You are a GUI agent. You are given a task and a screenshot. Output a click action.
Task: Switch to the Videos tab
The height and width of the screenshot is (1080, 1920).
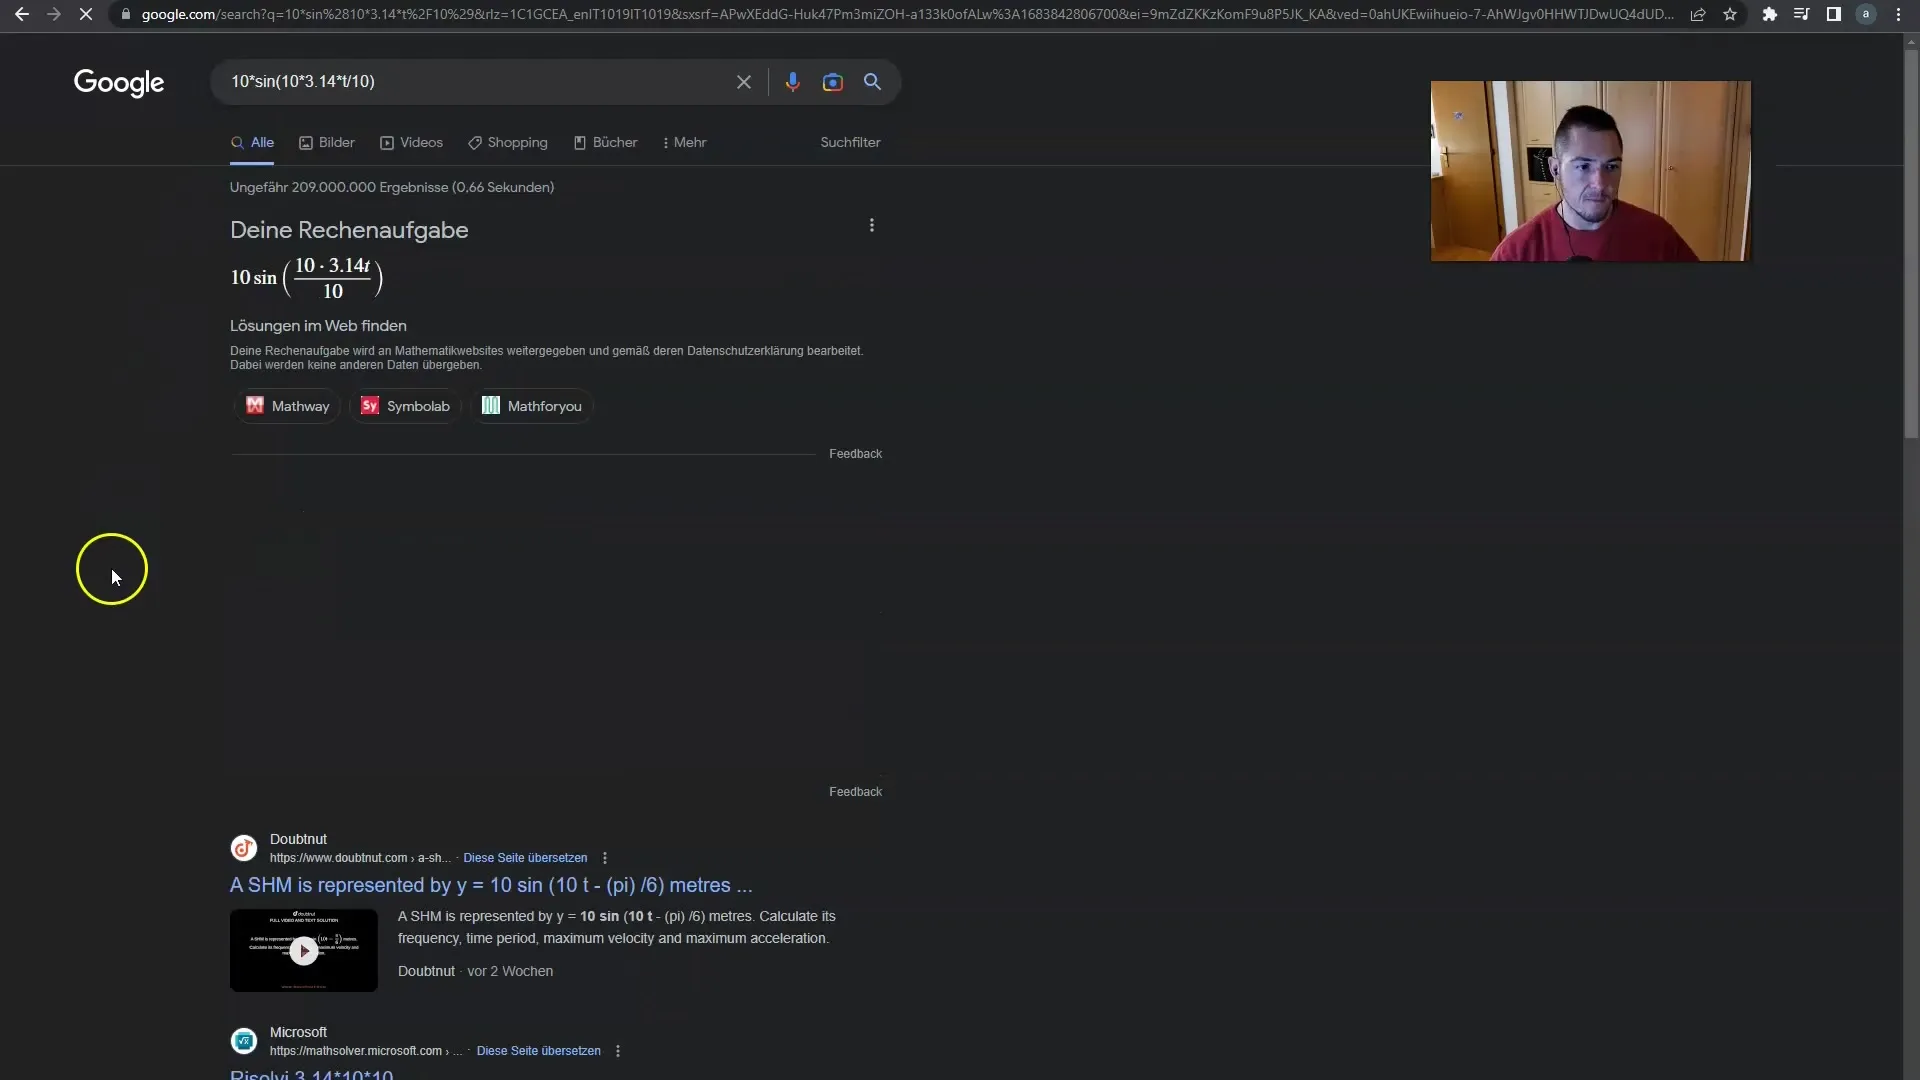coord(411,143)
